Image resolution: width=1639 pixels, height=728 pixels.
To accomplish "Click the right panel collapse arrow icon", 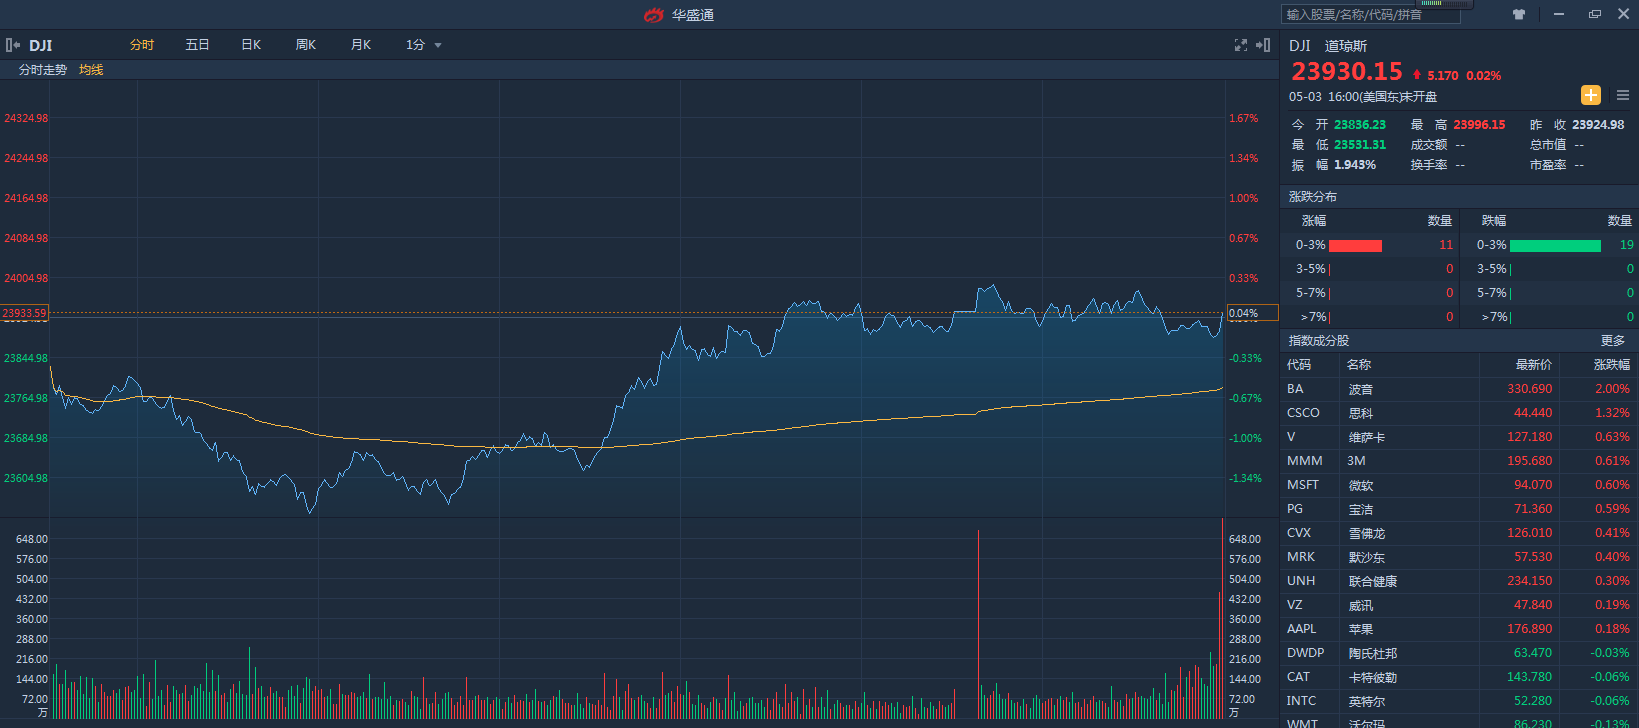I will [1263, 45].
